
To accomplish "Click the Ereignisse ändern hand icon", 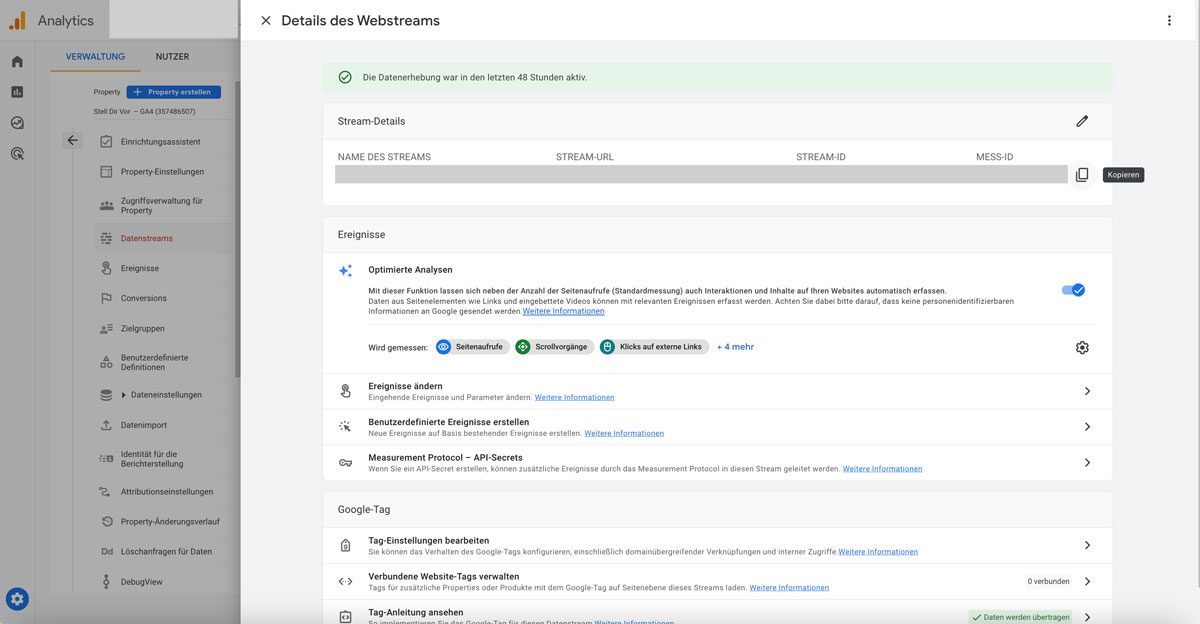I will point(345,391).
